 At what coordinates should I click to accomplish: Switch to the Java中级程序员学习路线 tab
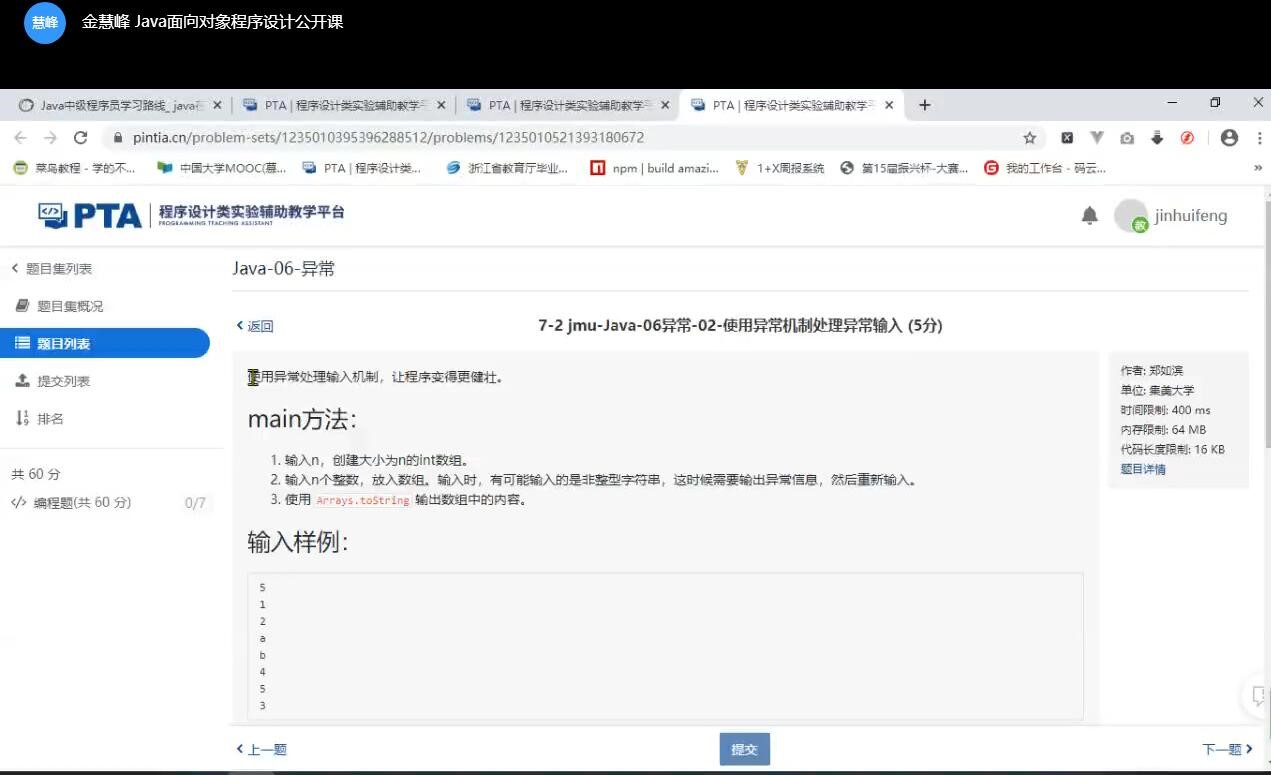117,105
